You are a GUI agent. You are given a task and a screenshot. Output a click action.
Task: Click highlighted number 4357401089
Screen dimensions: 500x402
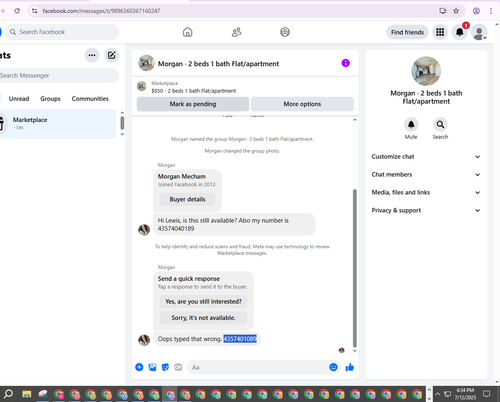pos(240,339)
